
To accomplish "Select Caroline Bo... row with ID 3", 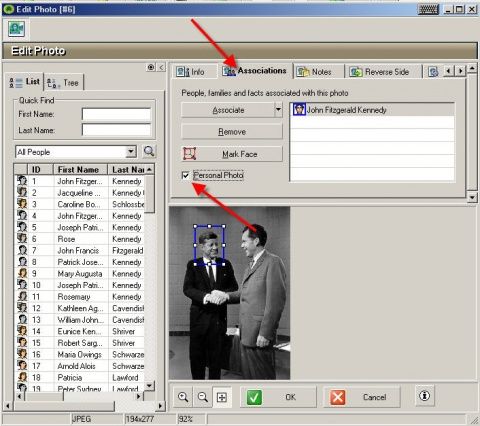I will point(80,204).
